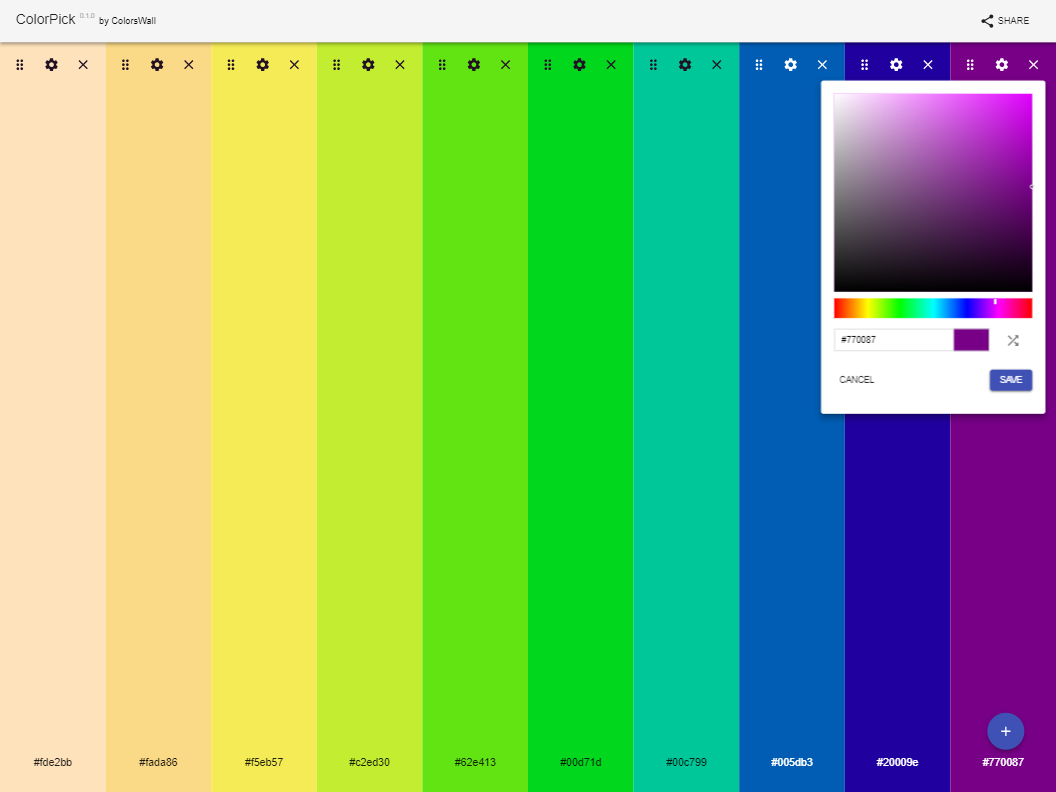Click SAVE in the color picker
The width and height of the screenshot is (1056, 792).
coord(1010,380)
